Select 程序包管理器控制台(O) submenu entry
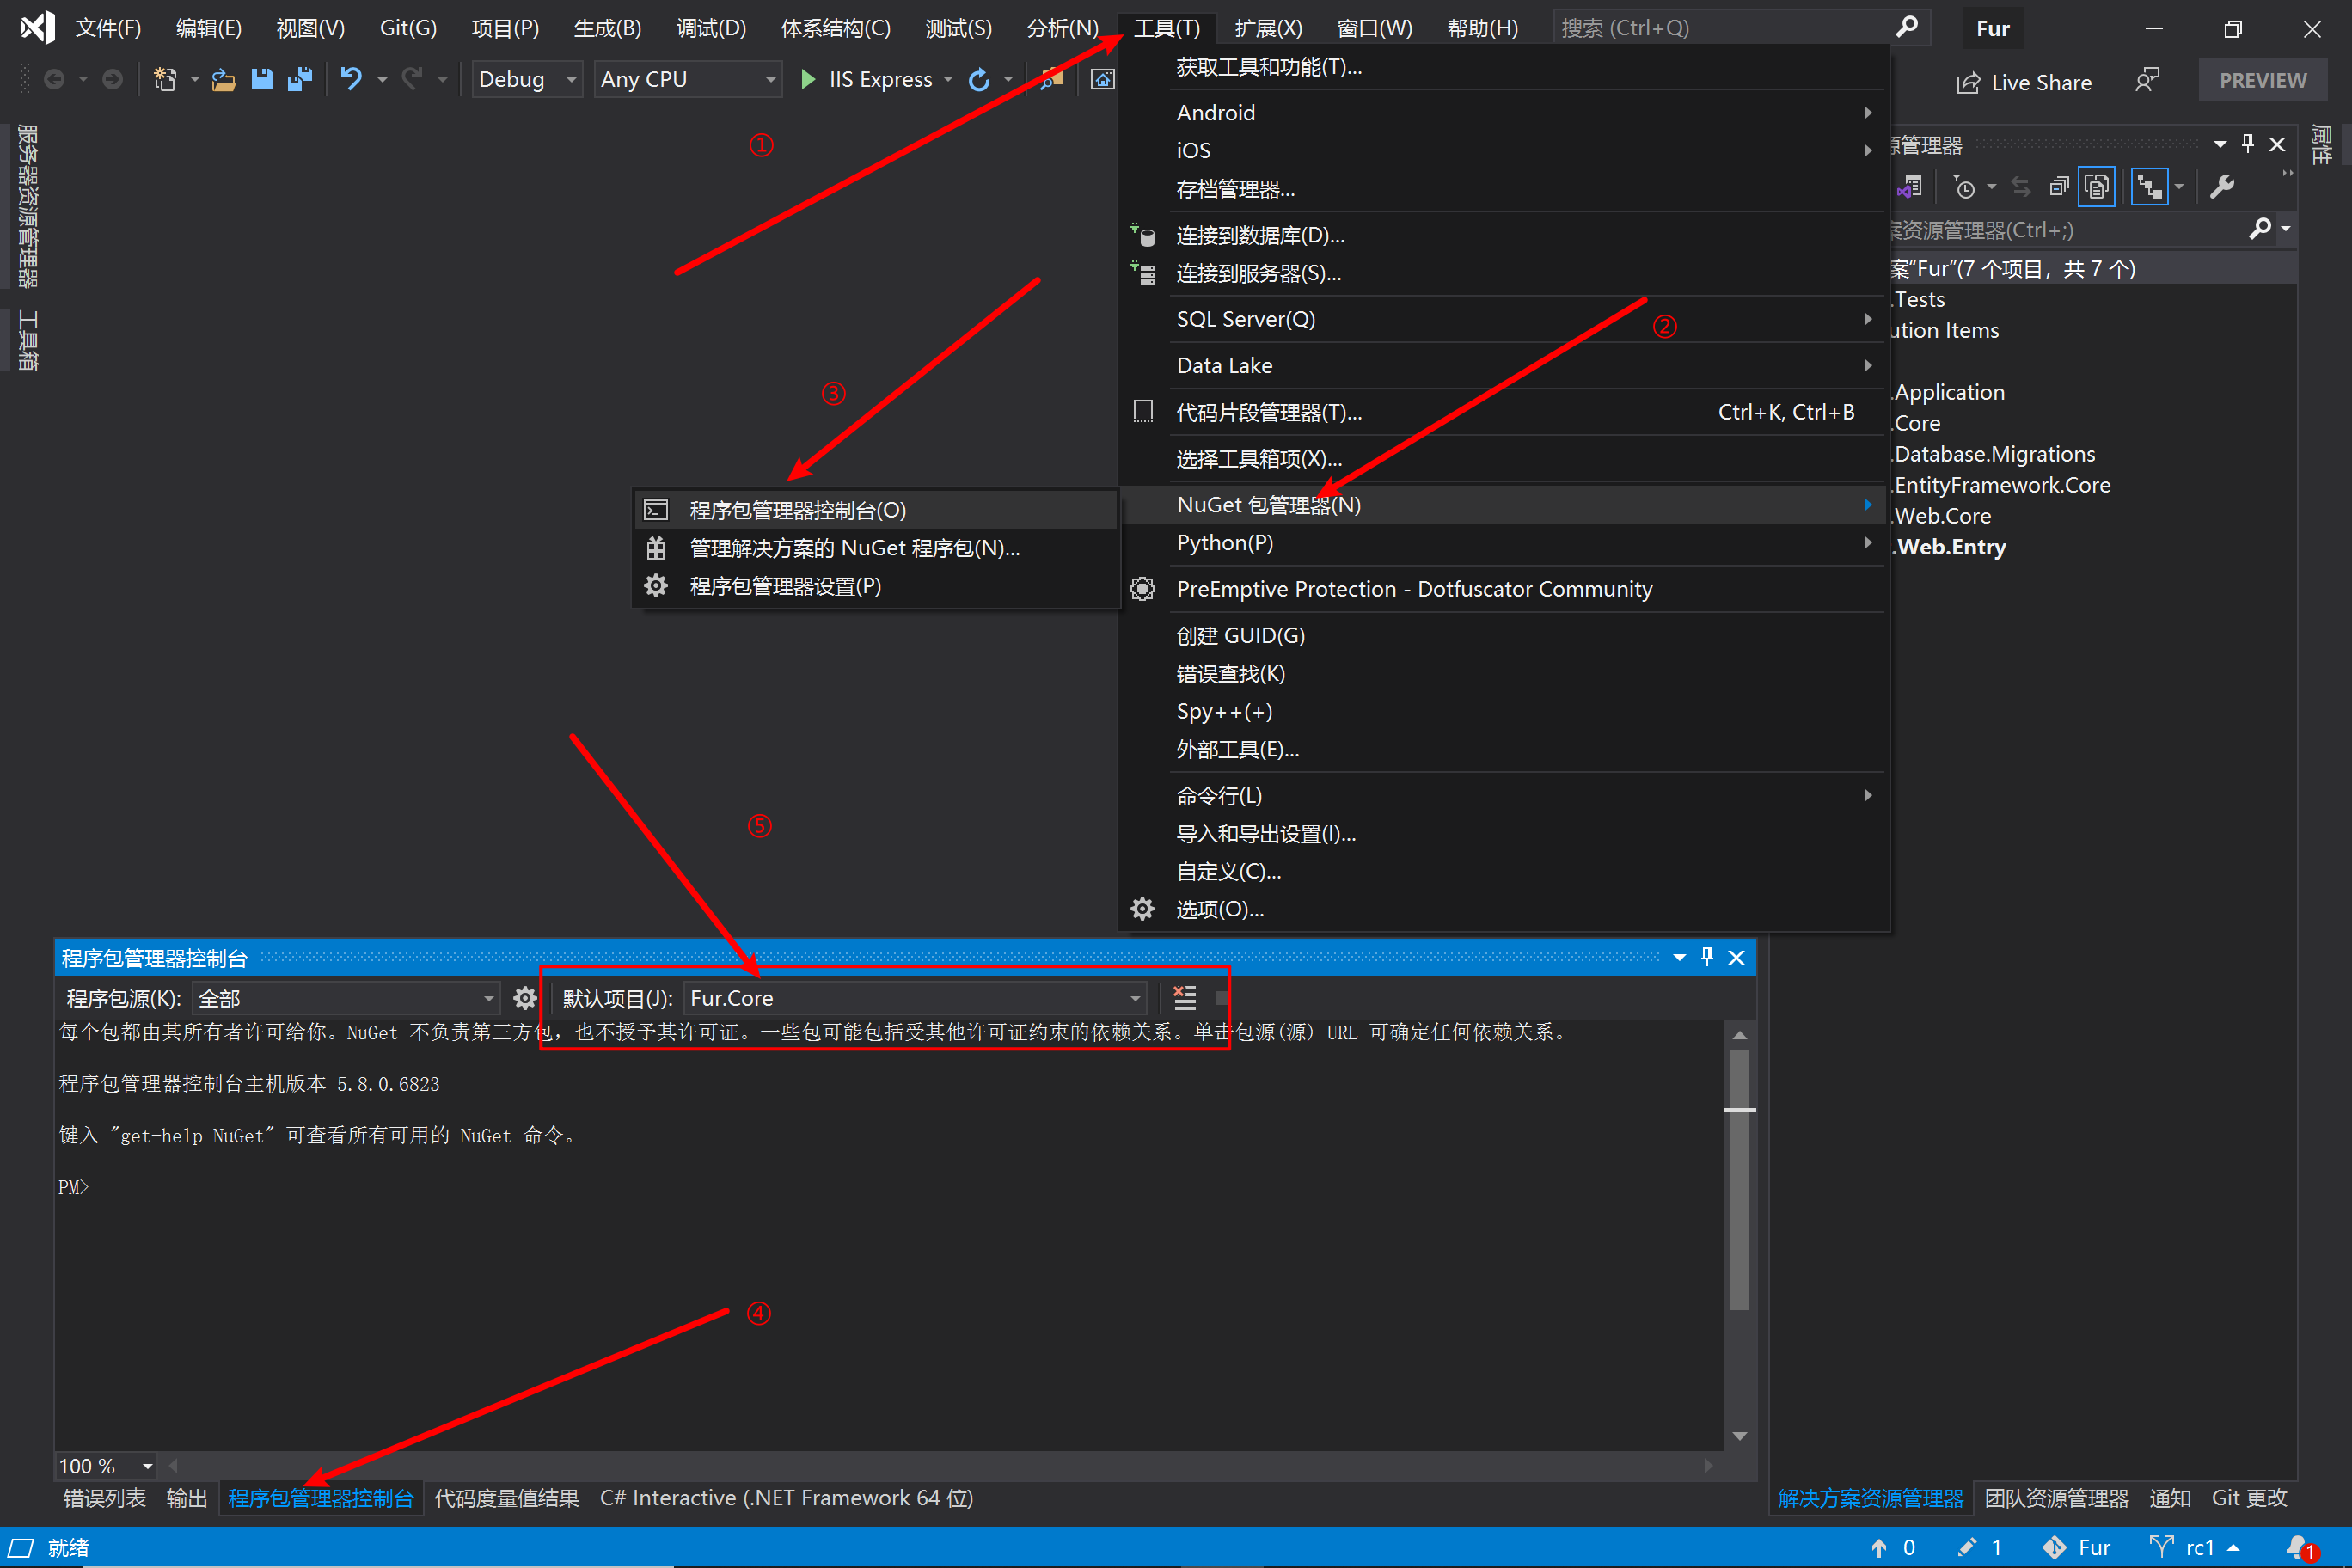2352x1568 pixels. [x=797, y=510]
